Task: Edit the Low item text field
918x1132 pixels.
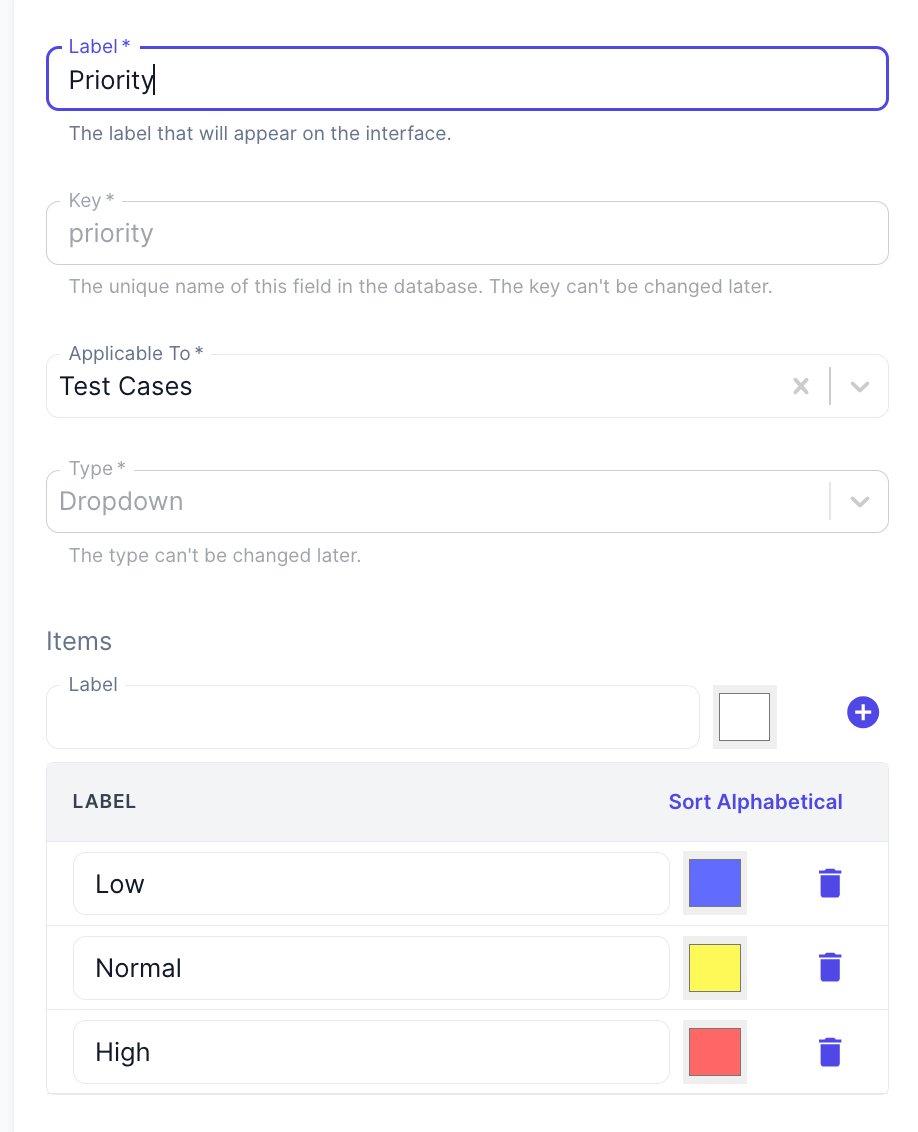Action: point(370,884)
